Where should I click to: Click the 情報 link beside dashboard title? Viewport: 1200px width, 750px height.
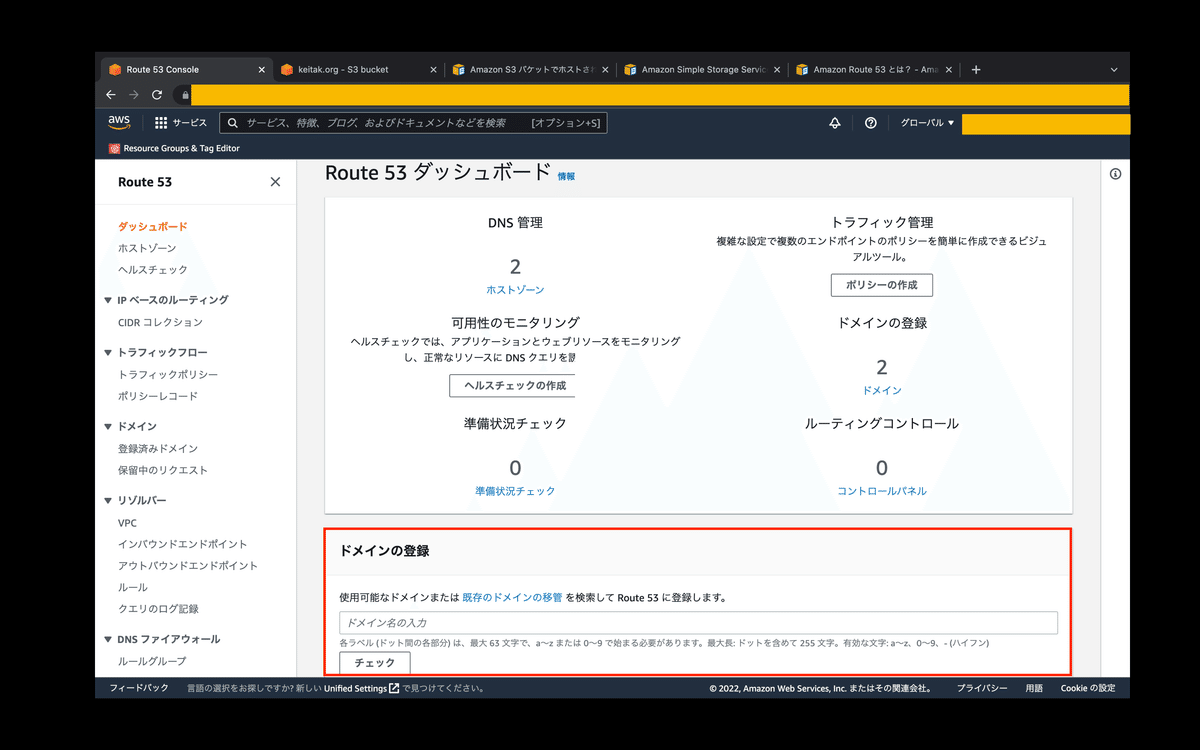(566, 176)
